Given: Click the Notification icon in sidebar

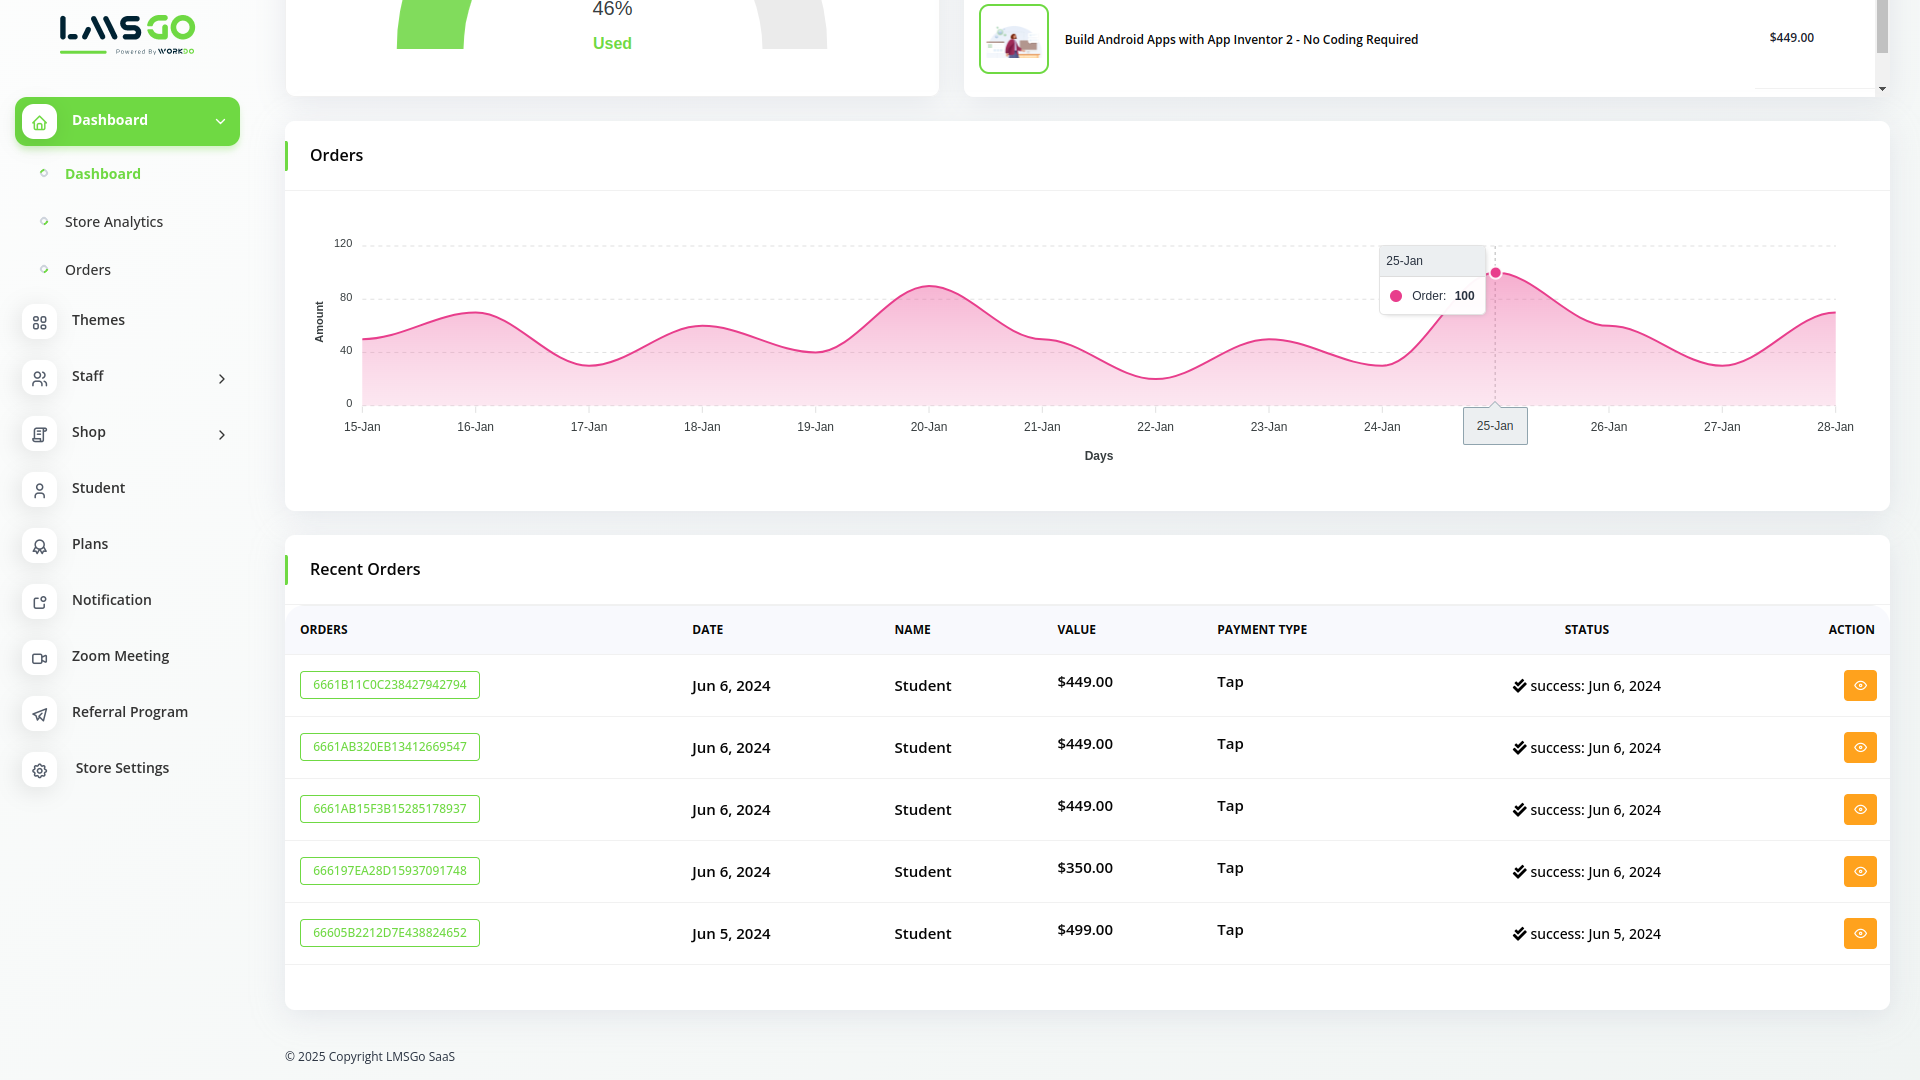Looking at the screenshot, I should pos(40,602).
